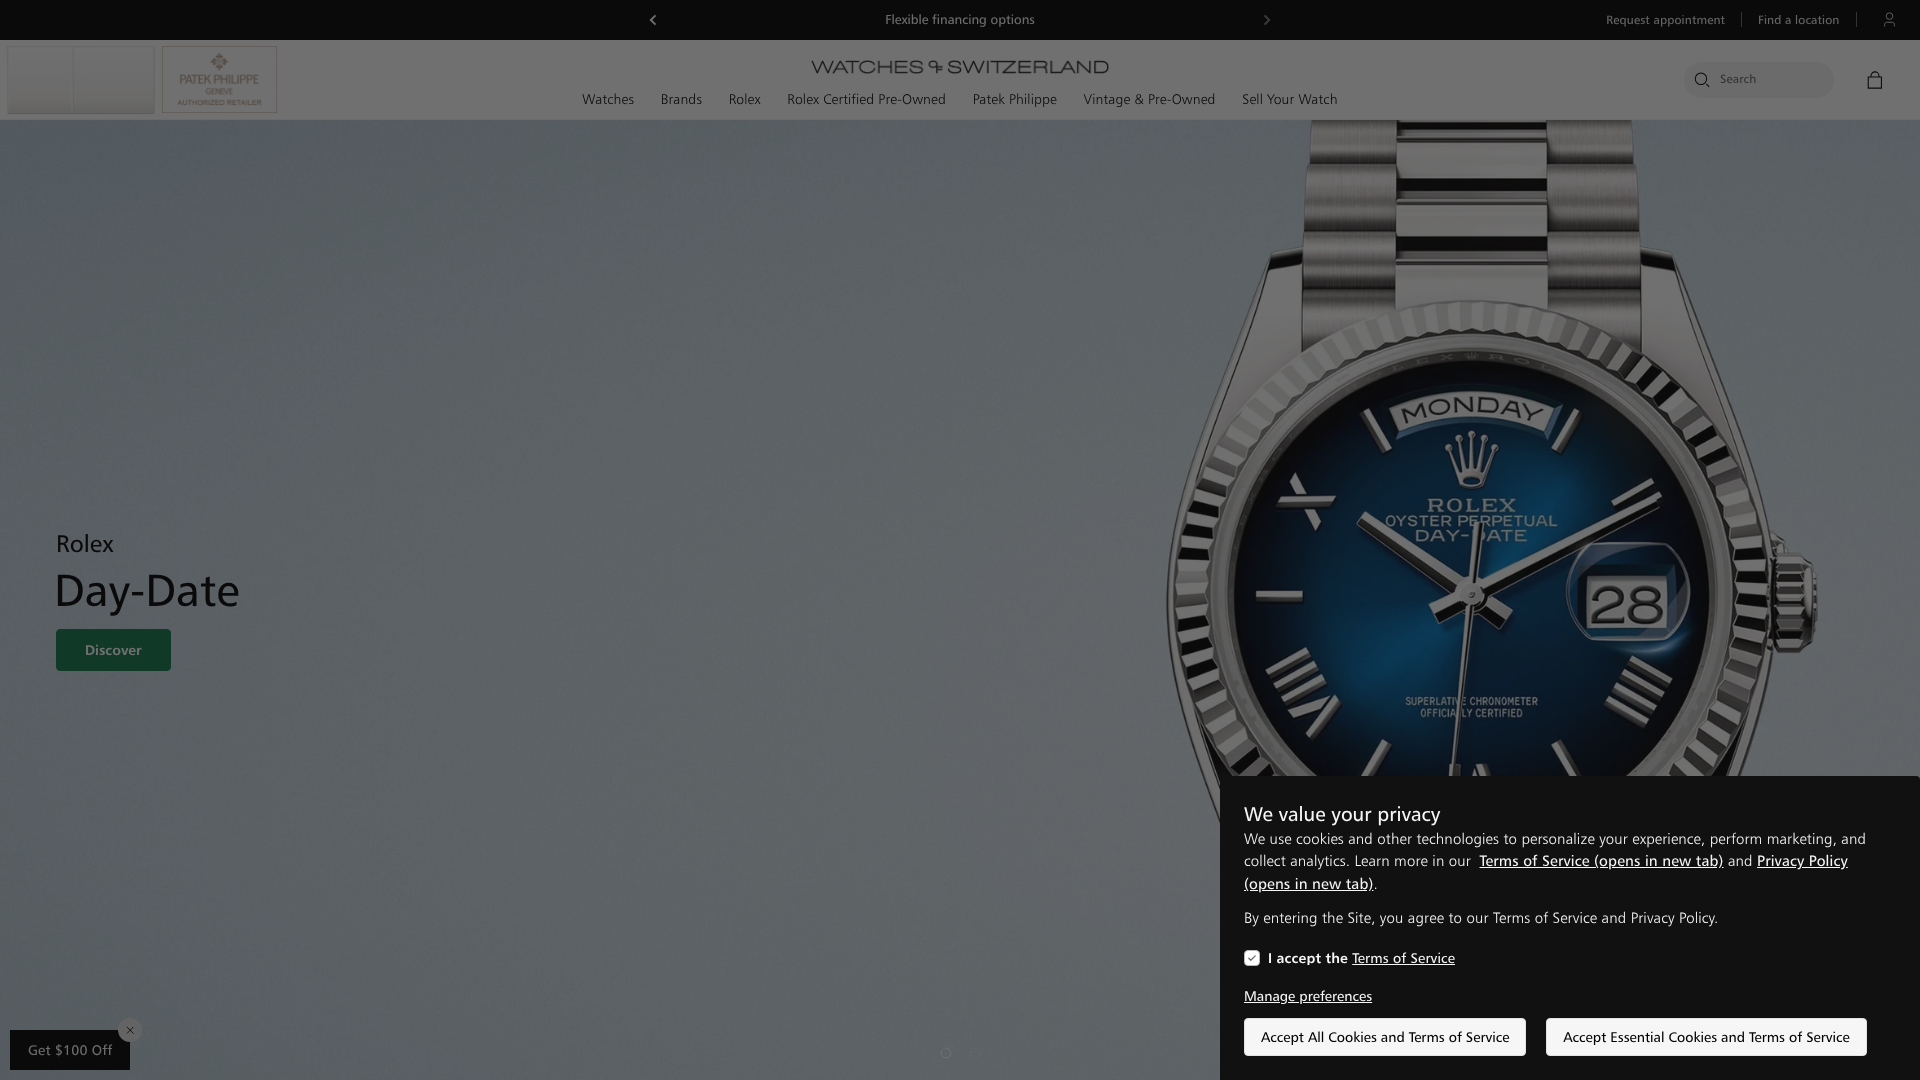1920x1080 pixels.
Task: Click Discover for the Rolex Day-Date
Action: pyautogui.click(x=112, y=649)
